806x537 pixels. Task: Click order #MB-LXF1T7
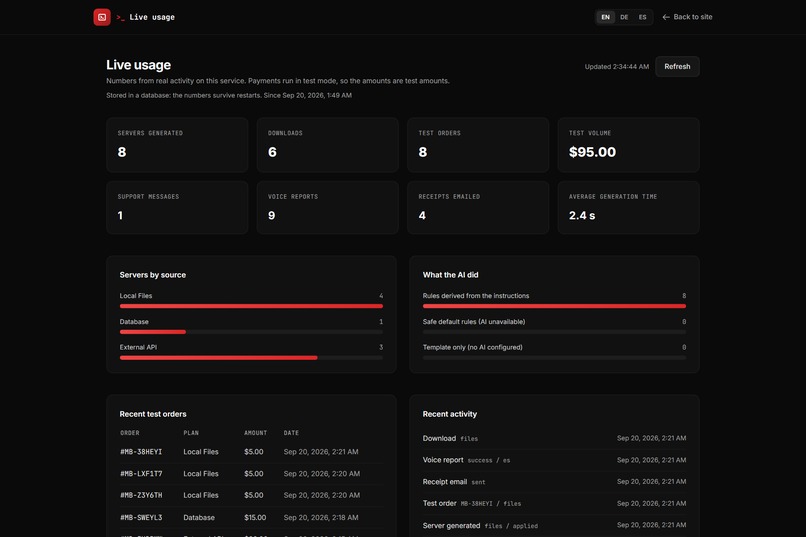coord(141,473)
